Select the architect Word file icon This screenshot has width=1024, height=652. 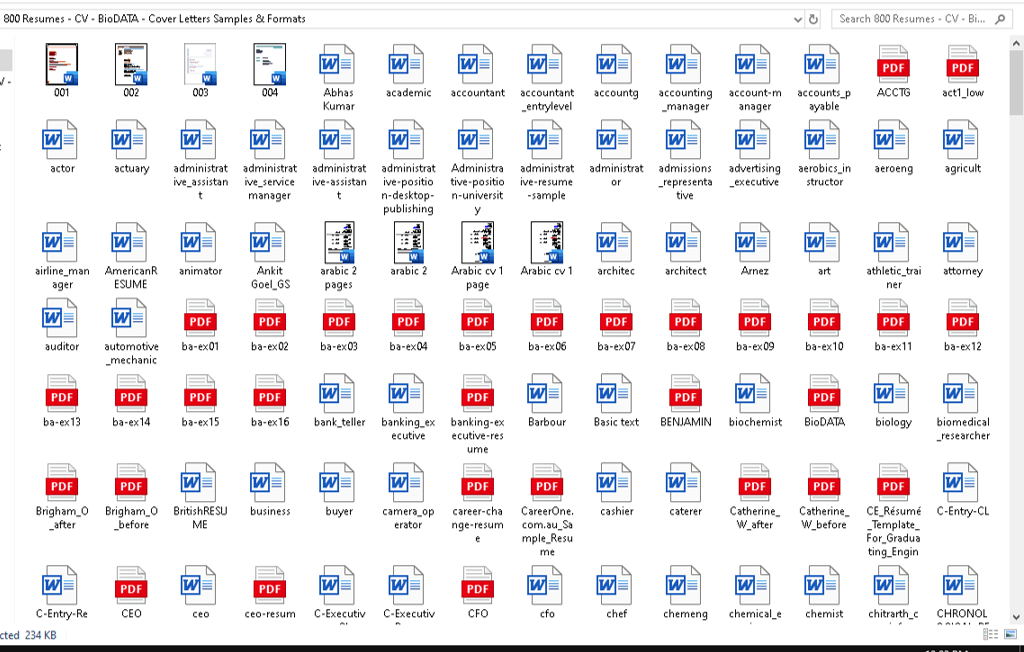[x=684, y=242]
